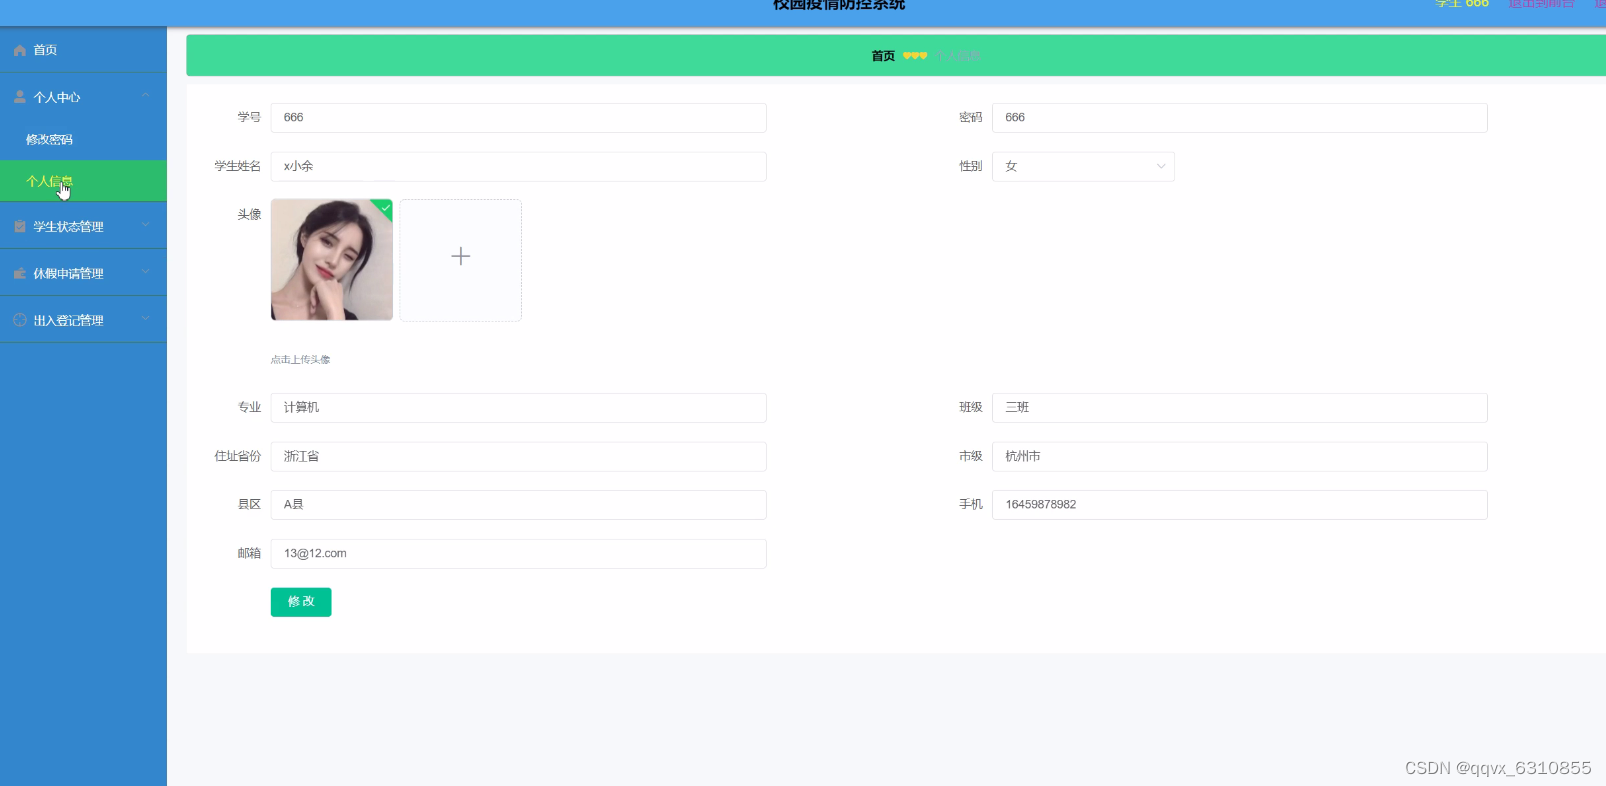Open the 性别 gender dropdown
The width and height of the screenshot is (1606, 786).
1083,167
